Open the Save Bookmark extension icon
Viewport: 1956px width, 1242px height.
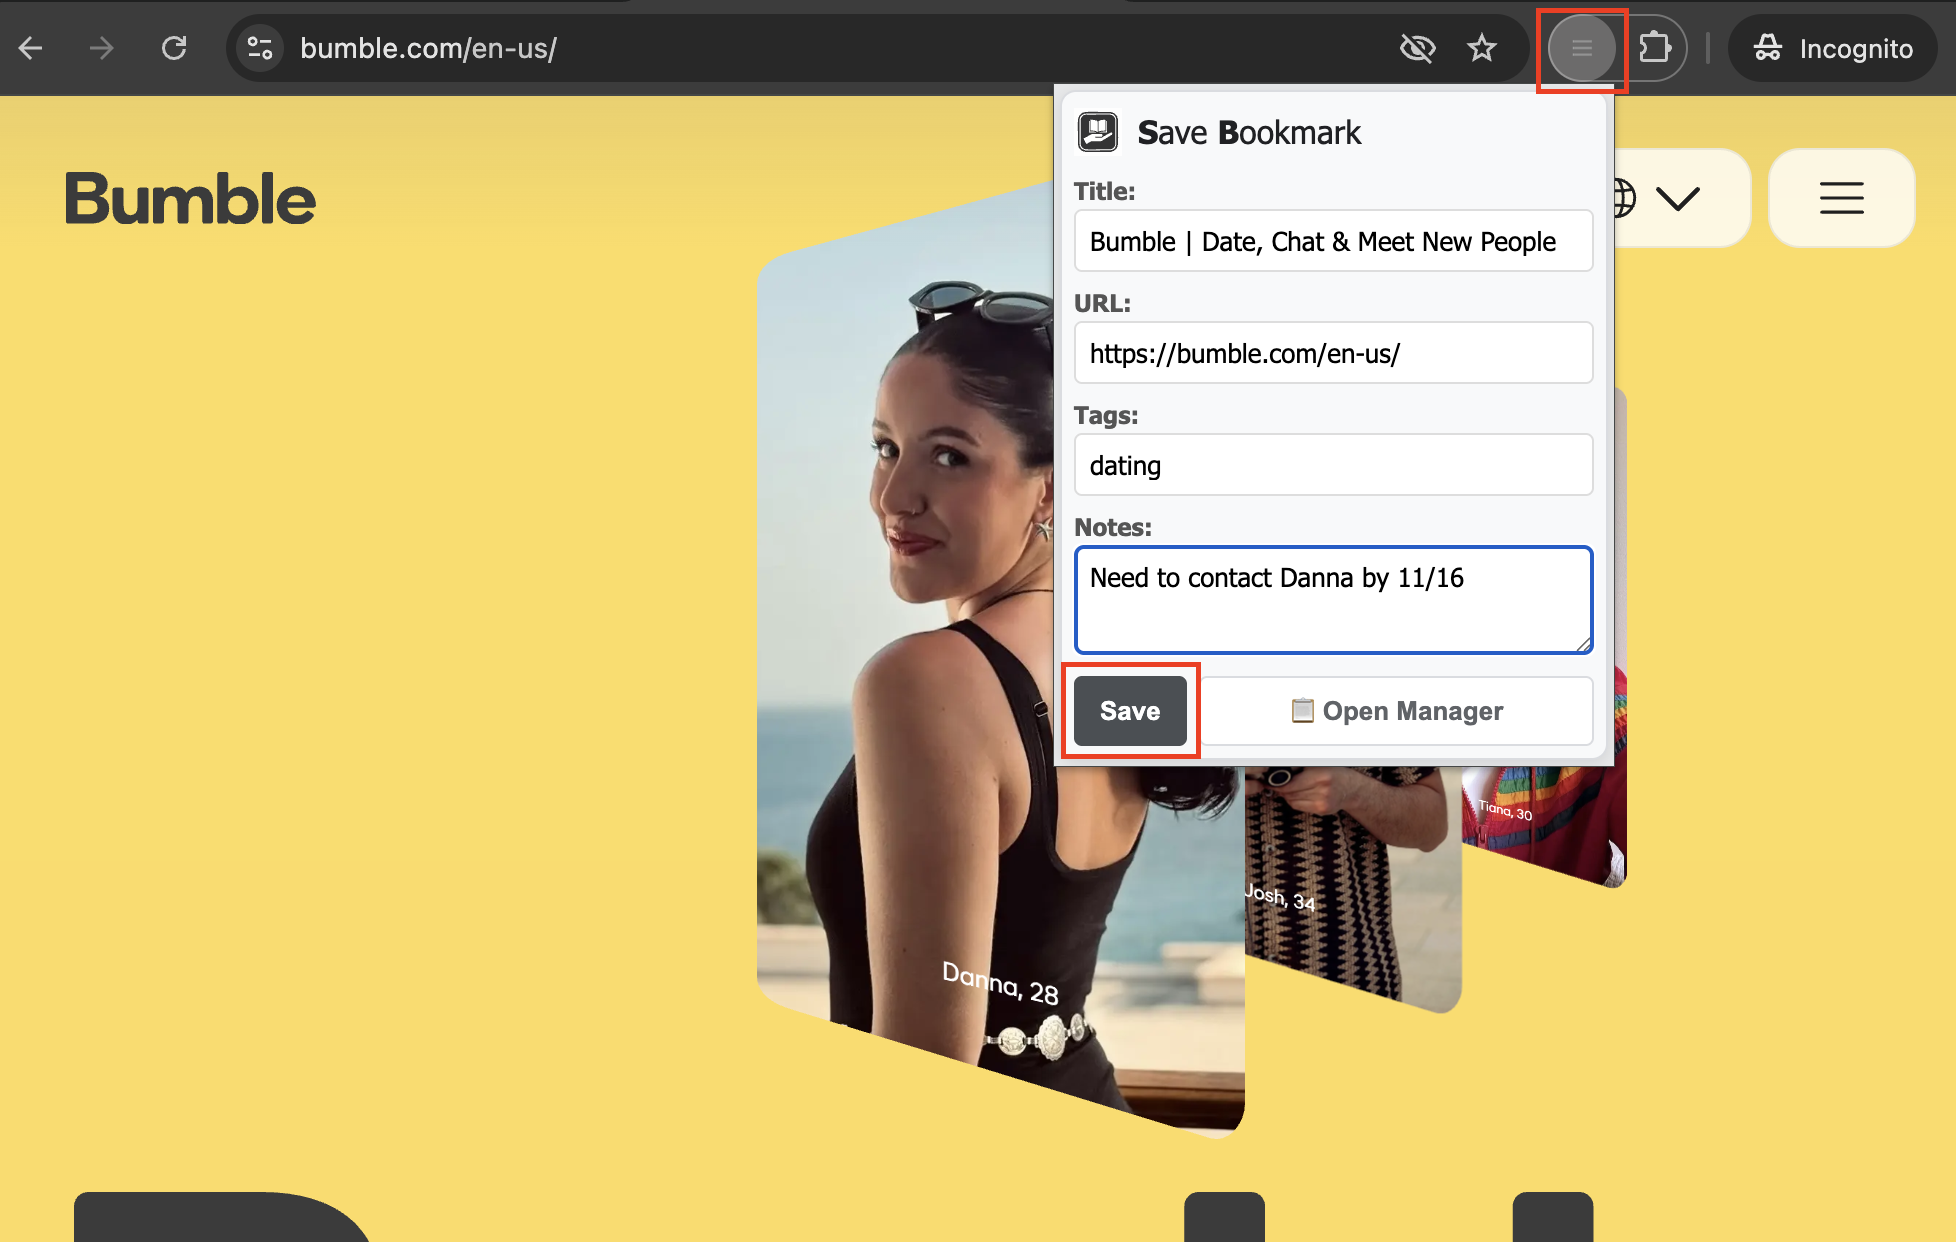tap(1583, 48)
